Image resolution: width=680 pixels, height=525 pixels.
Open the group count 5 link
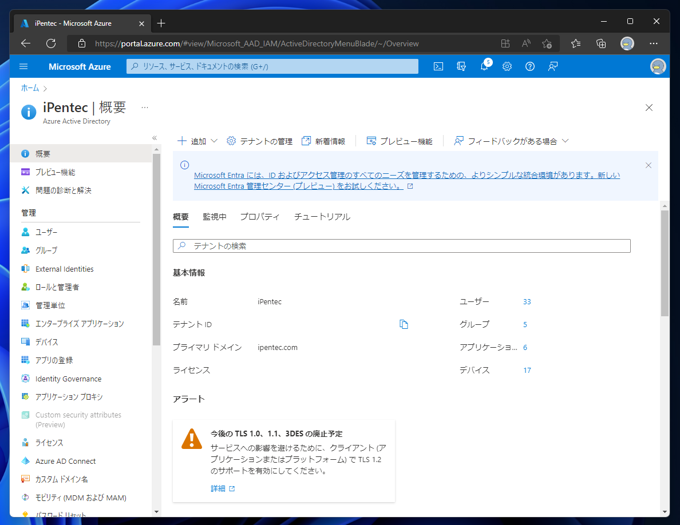525,324
